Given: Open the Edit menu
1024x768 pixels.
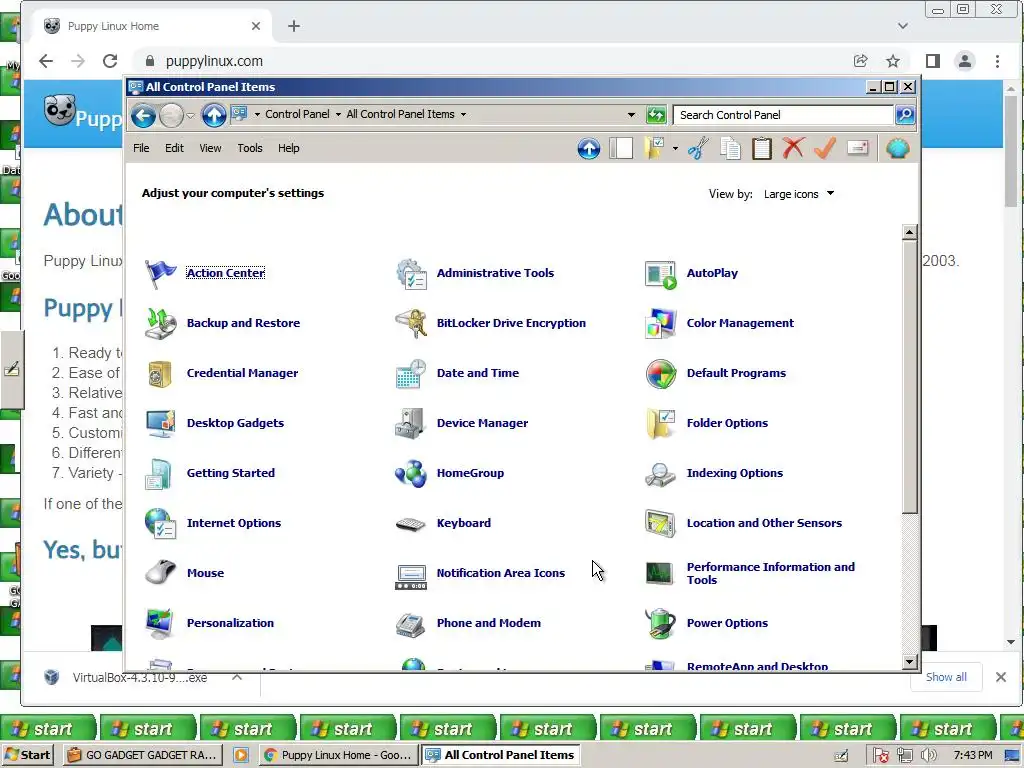Looking at the screenshot, I should (x=174, y=148).
